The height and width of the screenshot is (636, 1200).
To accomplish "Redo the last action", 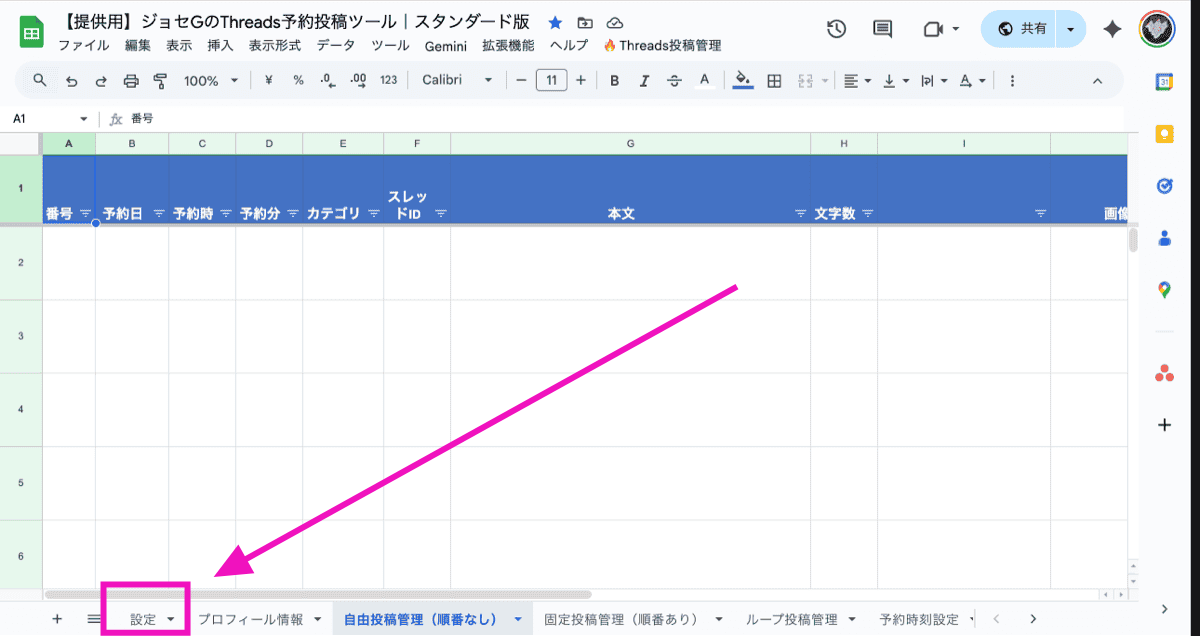I will (101, 80).
